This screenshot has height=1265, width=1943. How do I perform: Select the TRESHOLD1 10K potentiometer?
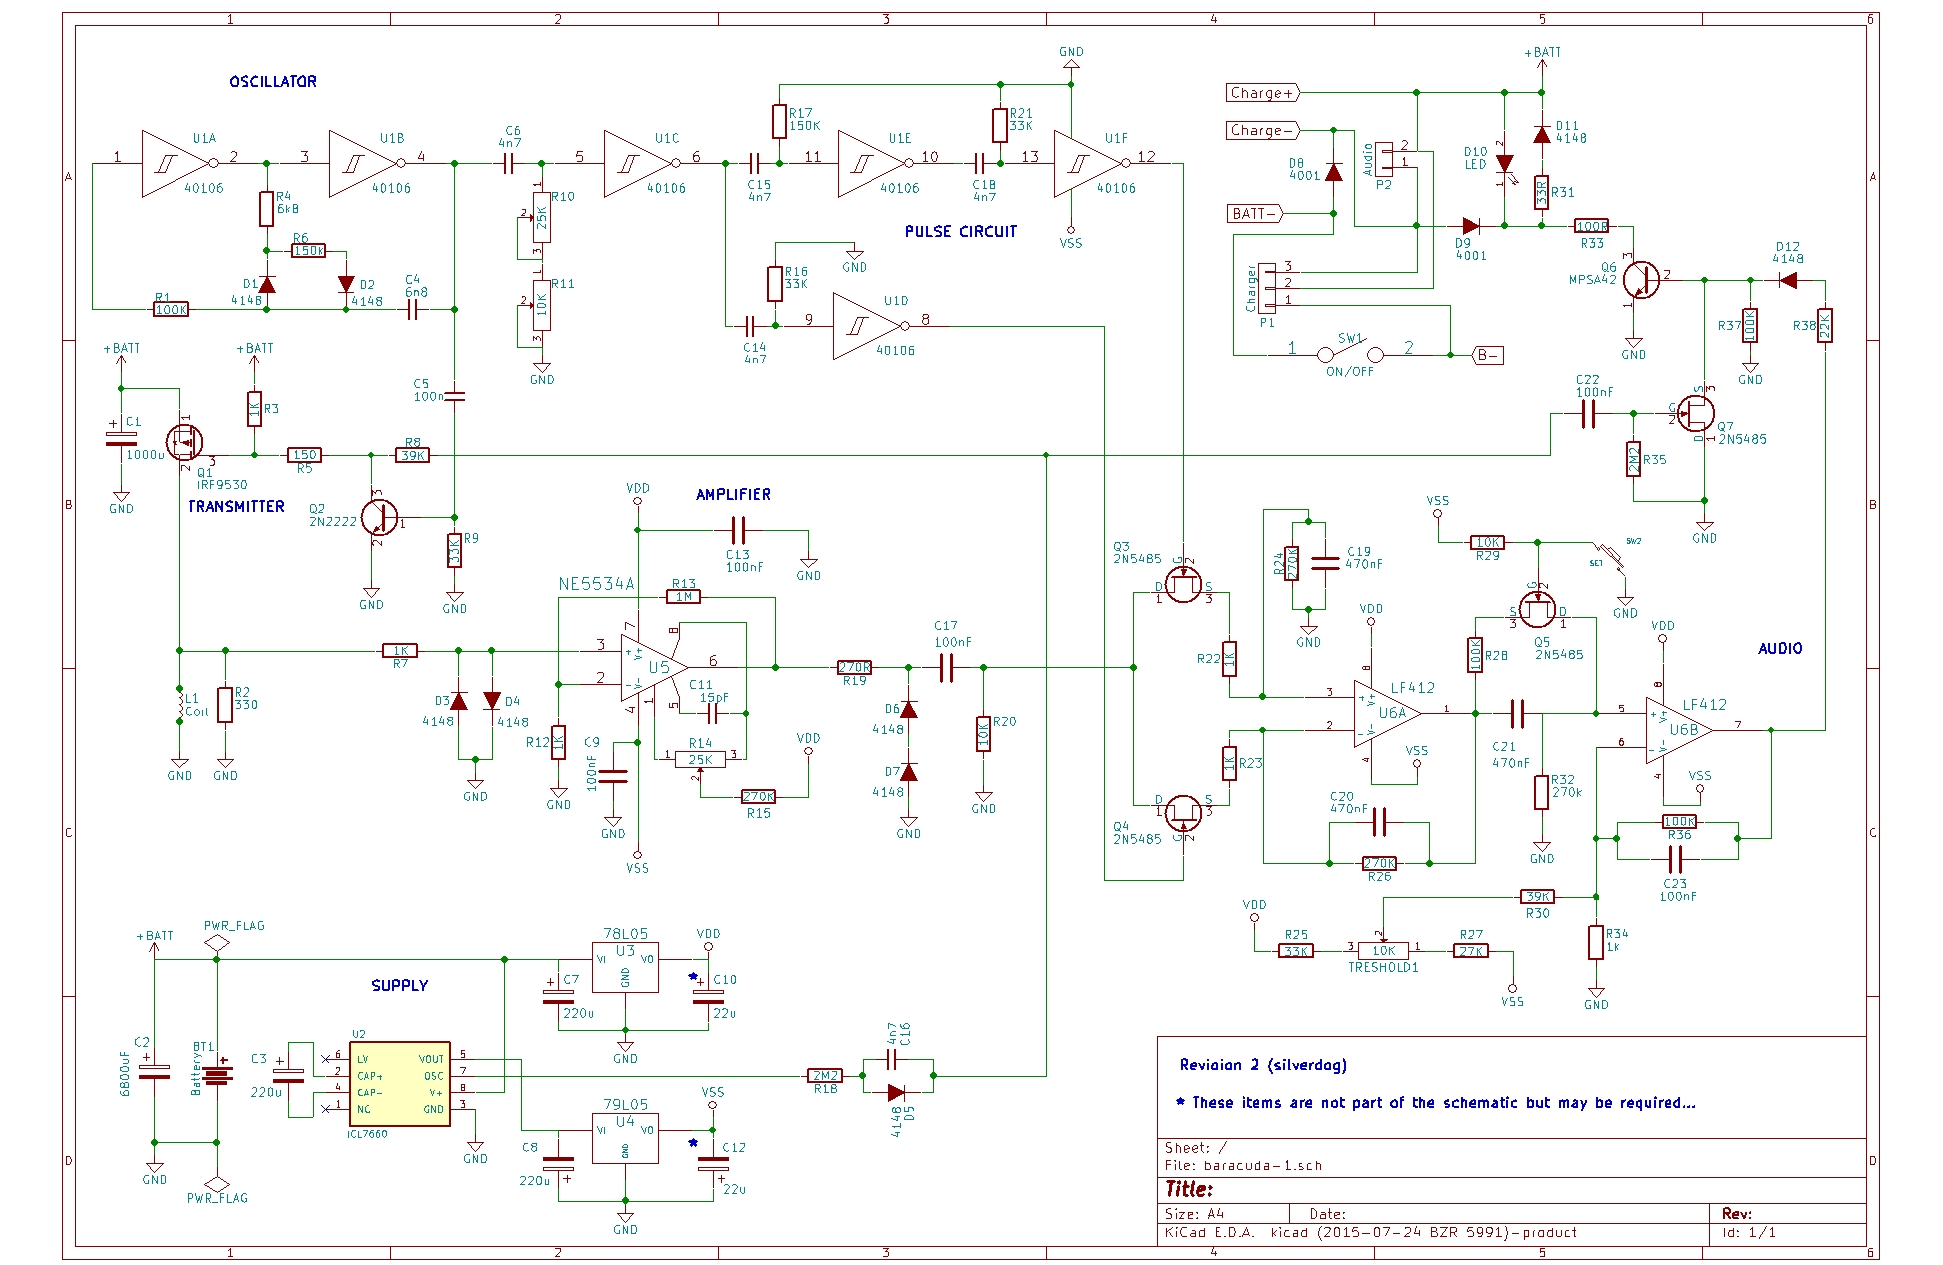tap(1384, 950)
